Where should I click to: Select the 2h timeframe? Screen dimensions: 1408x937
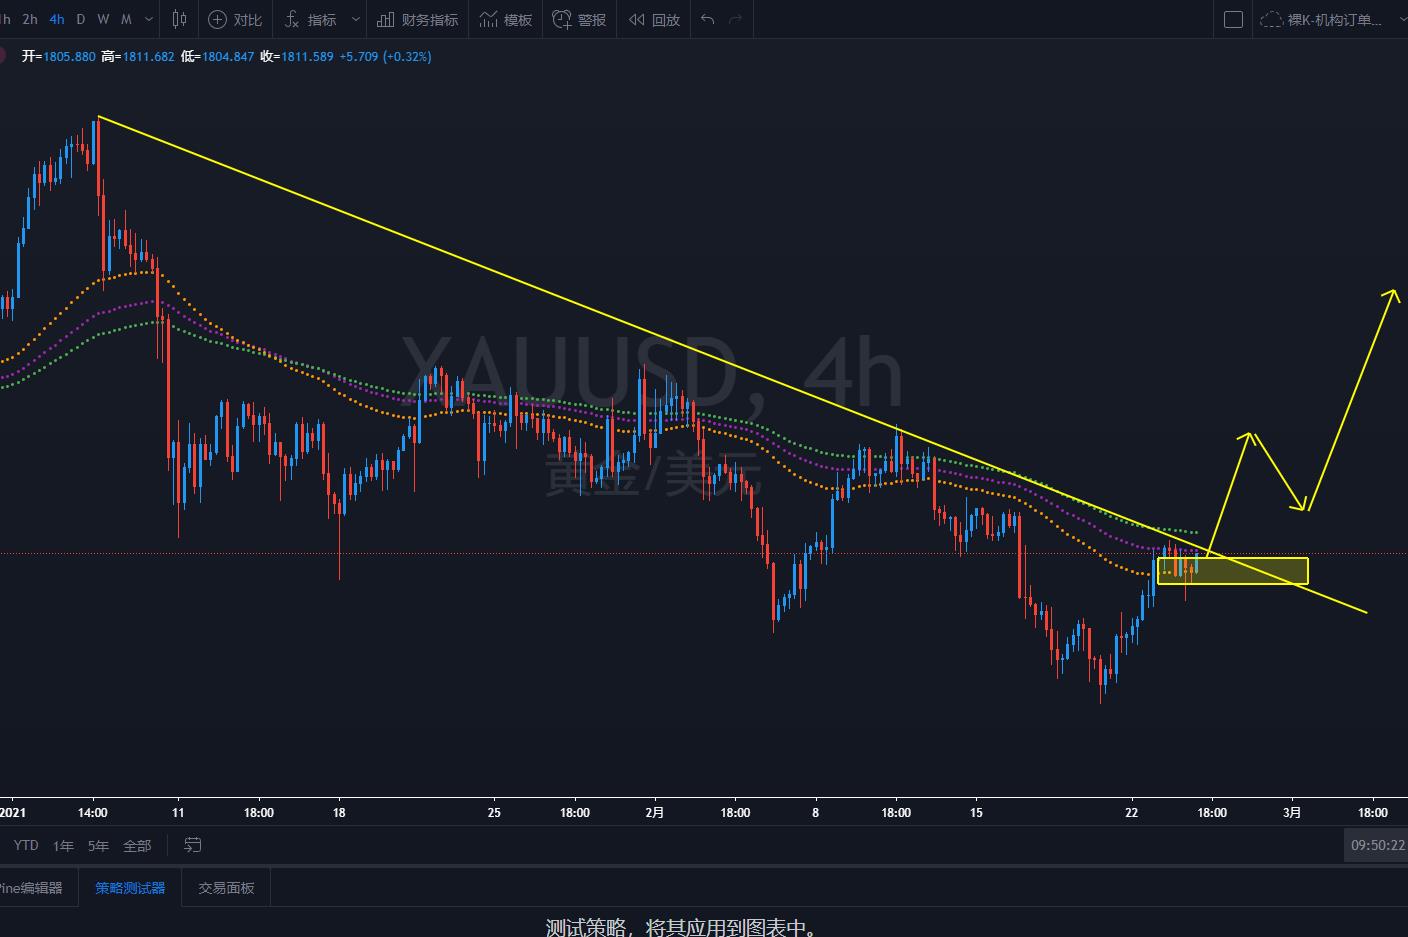pyautogui.click(x=30, y=19)
